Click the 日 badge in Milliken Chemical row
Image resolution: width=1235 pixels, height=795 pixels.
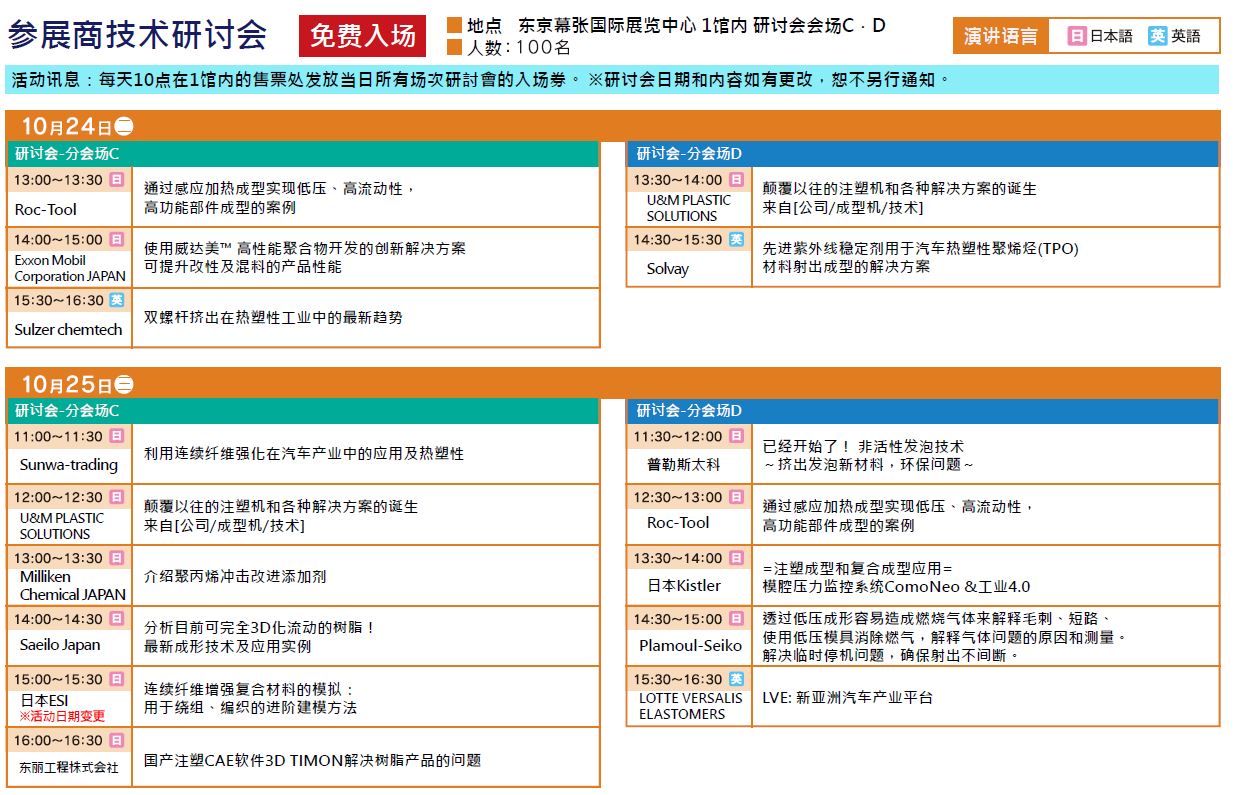tap(117, 558)
